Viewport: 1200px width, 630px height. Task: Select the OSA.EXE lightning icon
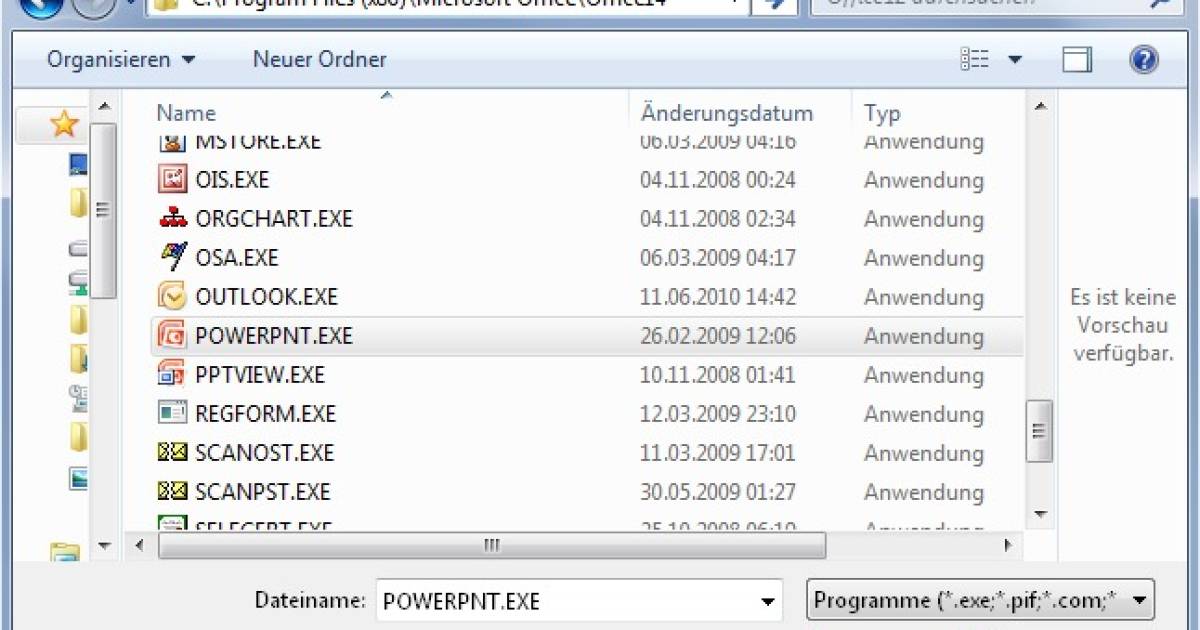point(171,257)
